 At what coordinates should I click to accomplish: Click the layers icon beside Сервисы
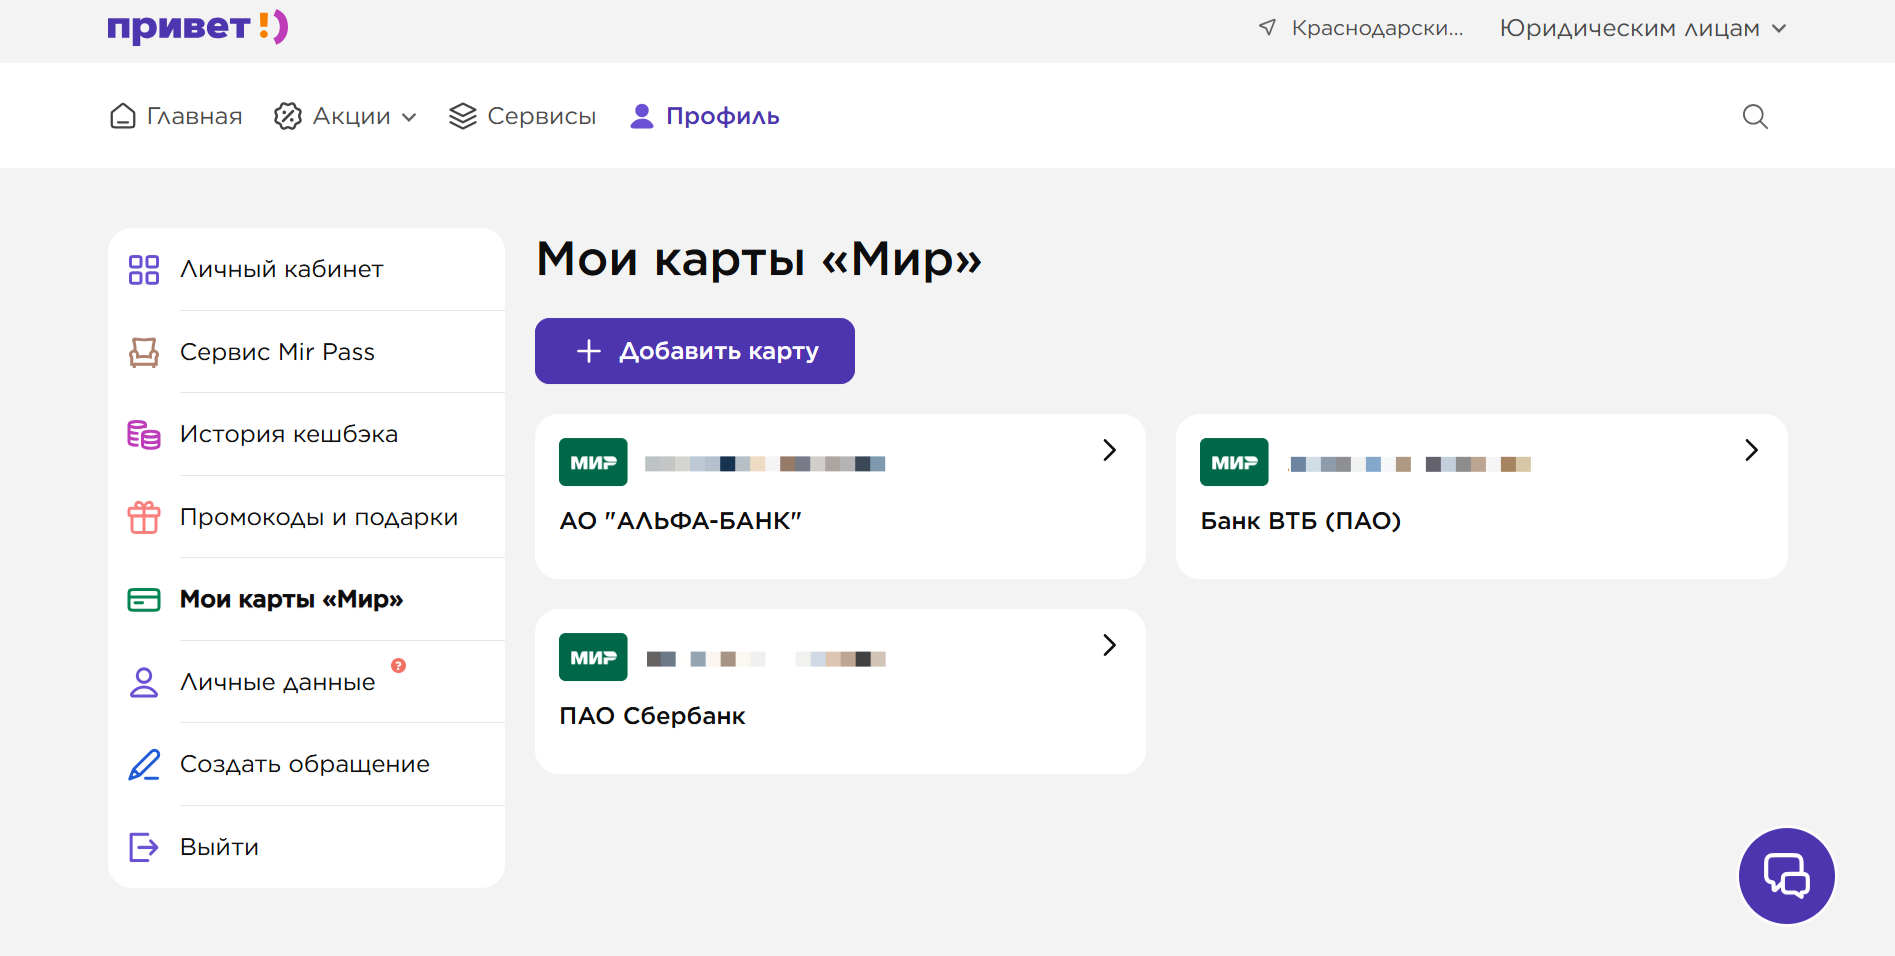(463, 116)
